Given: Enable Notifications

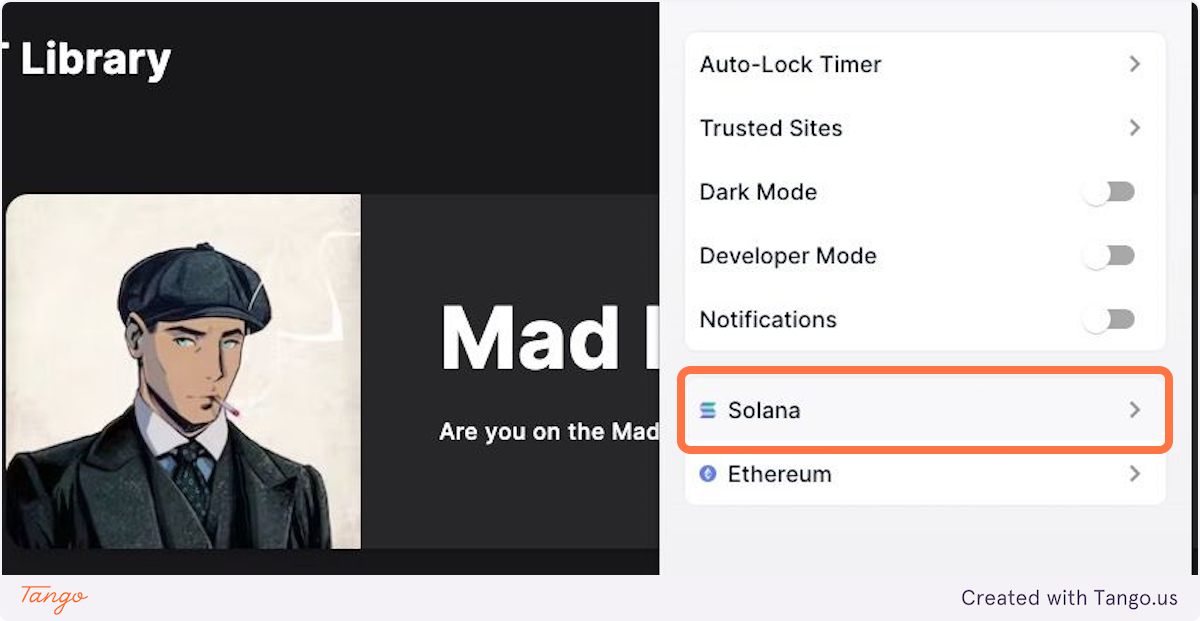Looking at the screenshot, I should [x=1110, y=319].
